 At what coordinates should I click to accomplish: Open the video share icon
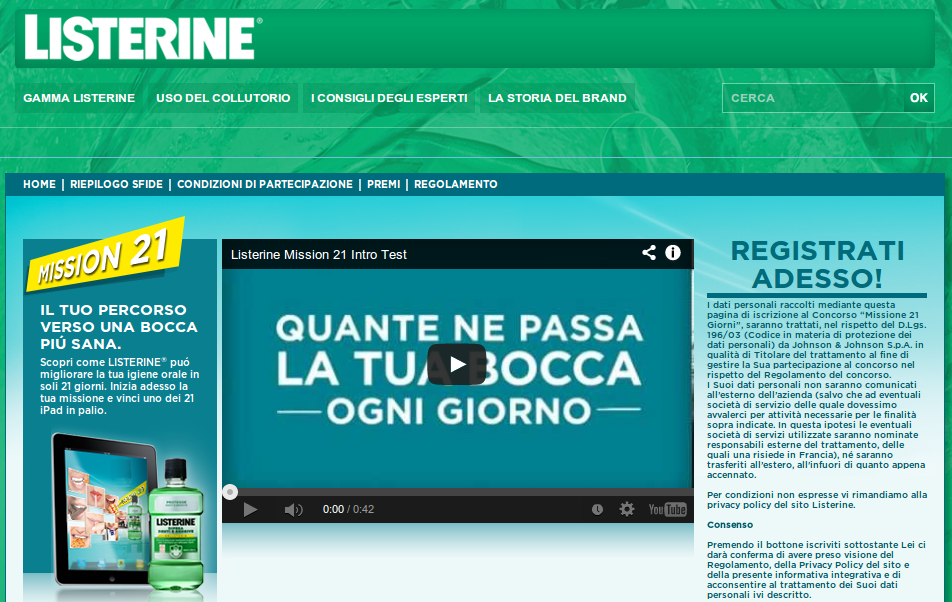(x=649, y=253)
